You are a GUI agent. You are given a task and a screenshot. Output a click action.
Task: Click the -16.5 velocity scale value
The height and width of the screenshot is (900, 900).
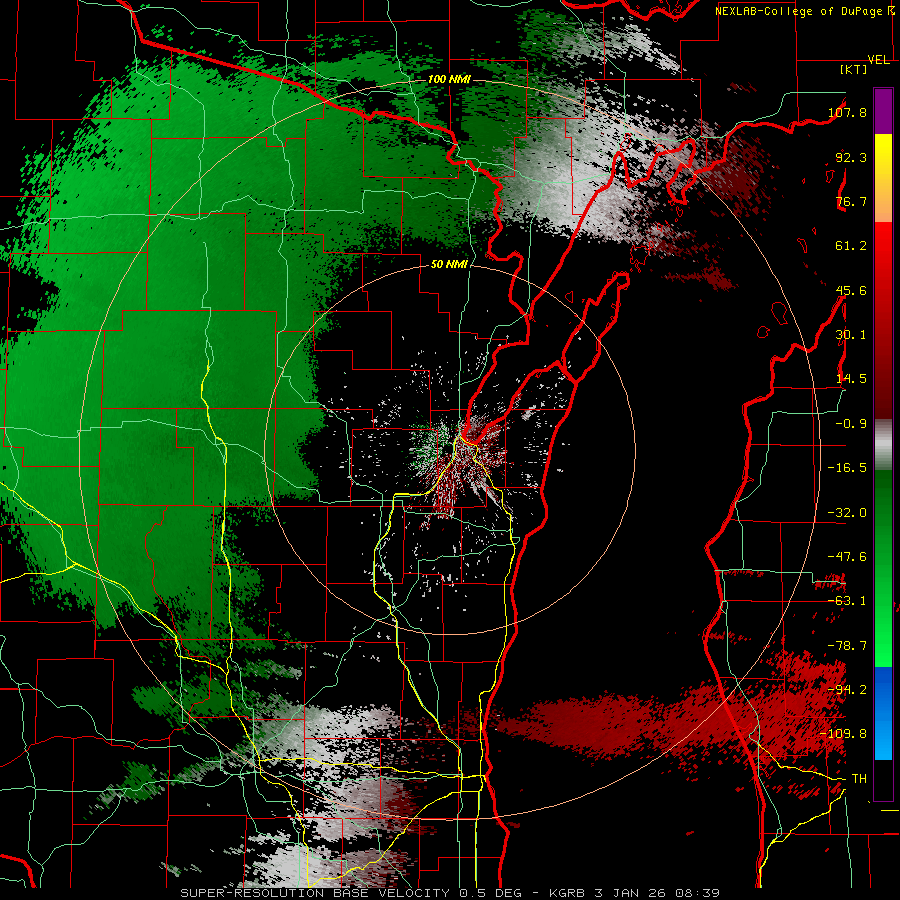tap(847, 468)
